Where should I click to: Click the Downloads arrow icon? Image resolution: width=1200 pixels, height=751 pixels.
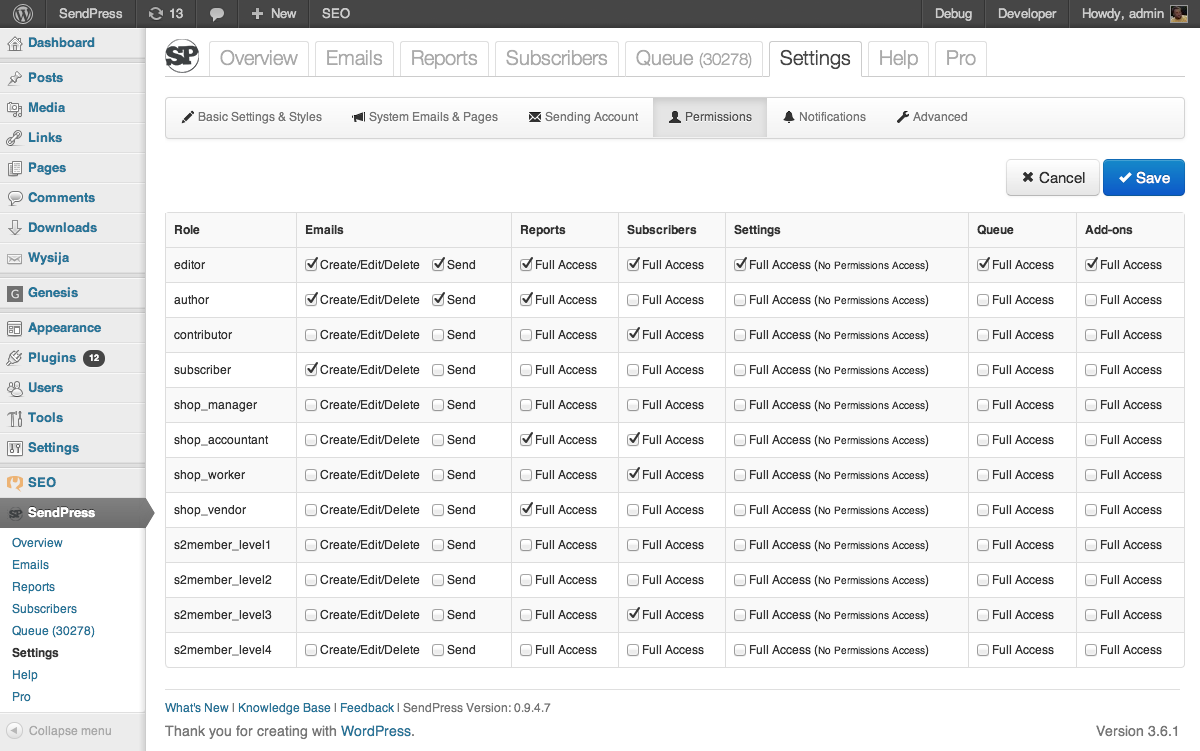pyautogui.click(x=15, y=228)
